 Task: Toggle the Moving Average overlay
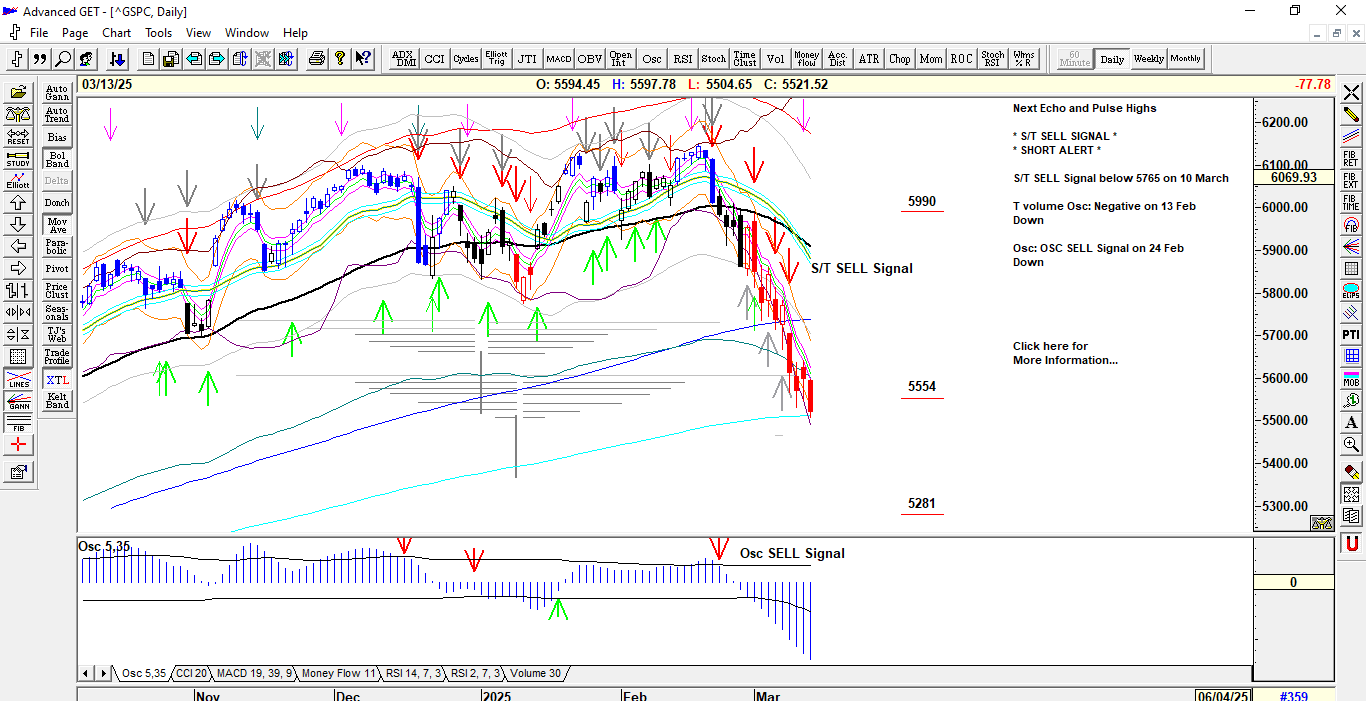tap(57, 225)
